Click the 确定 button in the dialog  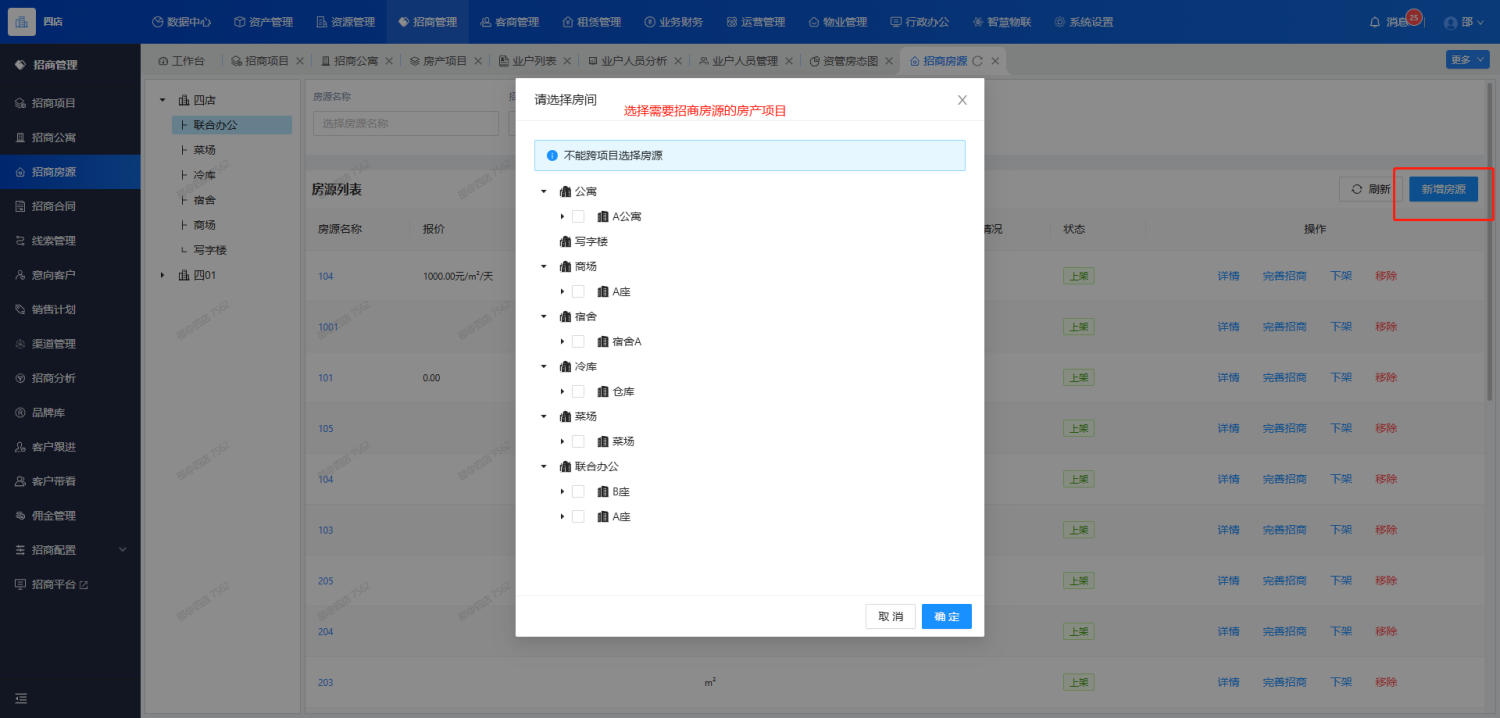[947, 617]
